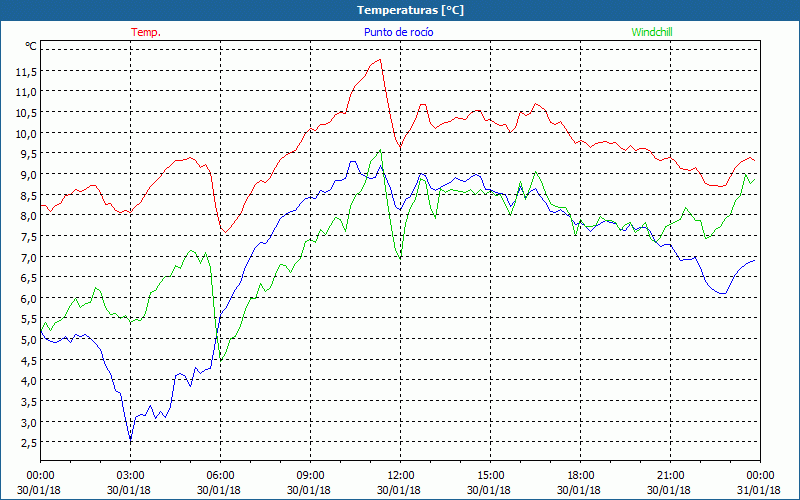
Task: Click the red temperature peak near 11:15
Action: (x=380, y=60)
